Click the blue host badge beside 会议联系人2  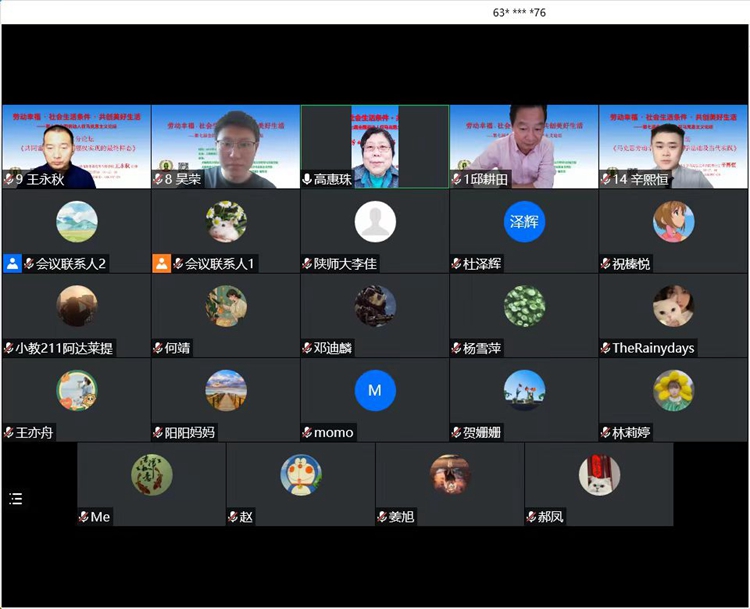[x=12, y=264]
